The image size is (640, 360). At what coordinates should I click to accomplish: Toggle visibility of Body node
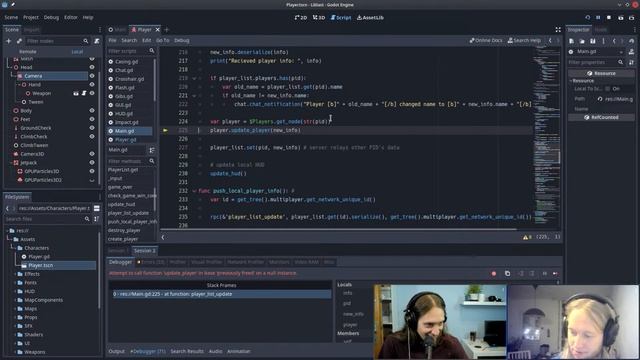tap(92, 111)
